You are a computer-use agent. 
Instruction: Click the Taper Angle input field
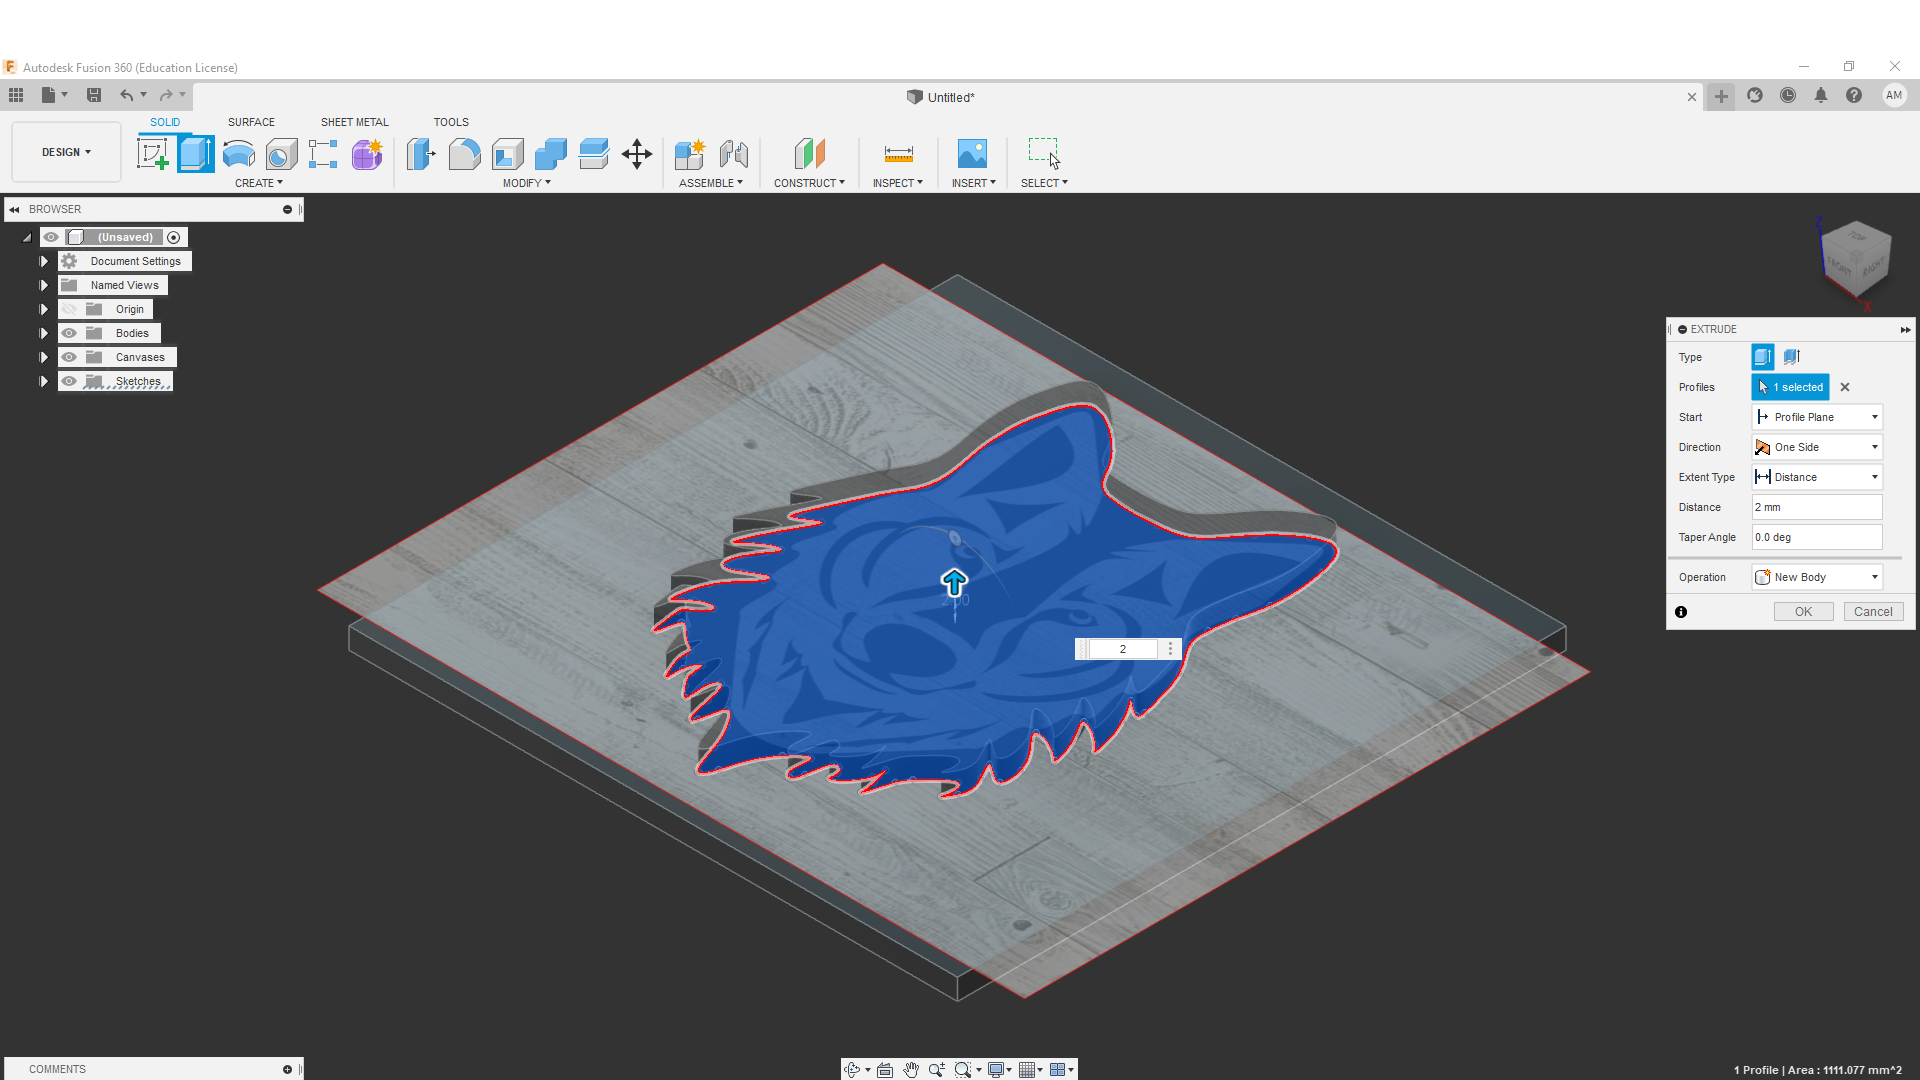pyautogui.click(x=1816, y=537)
